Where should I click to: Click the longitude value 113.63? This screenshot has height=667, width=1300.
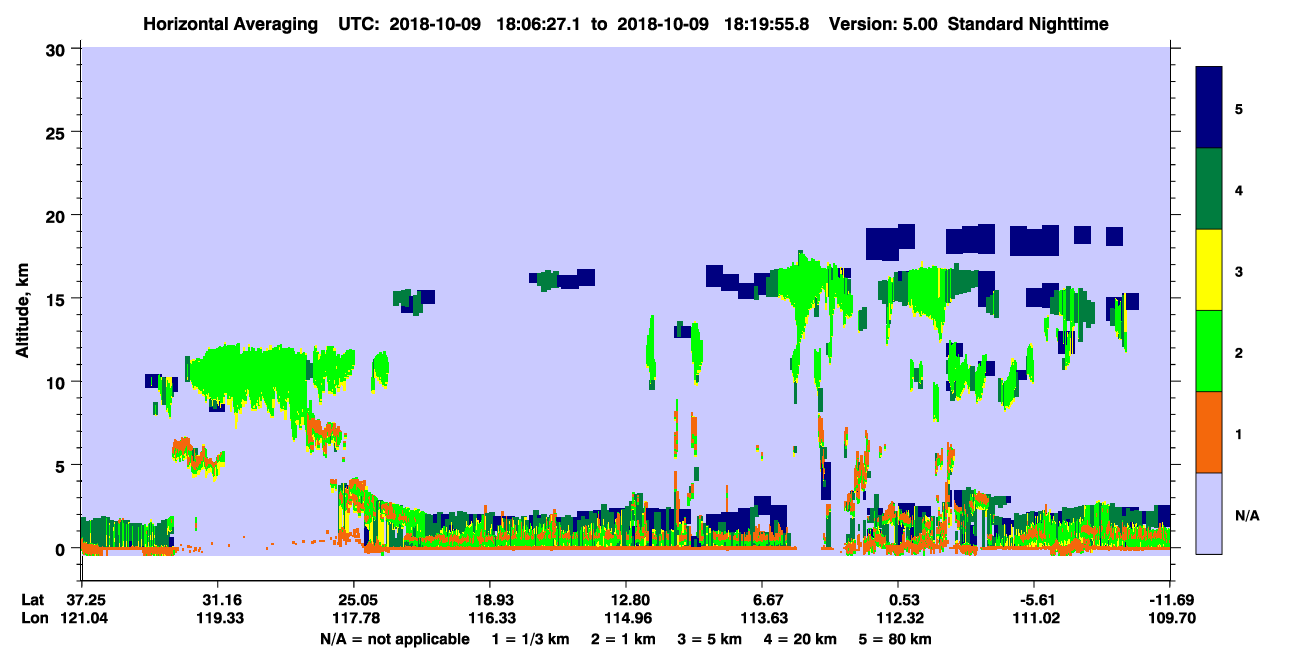[762, 619]
